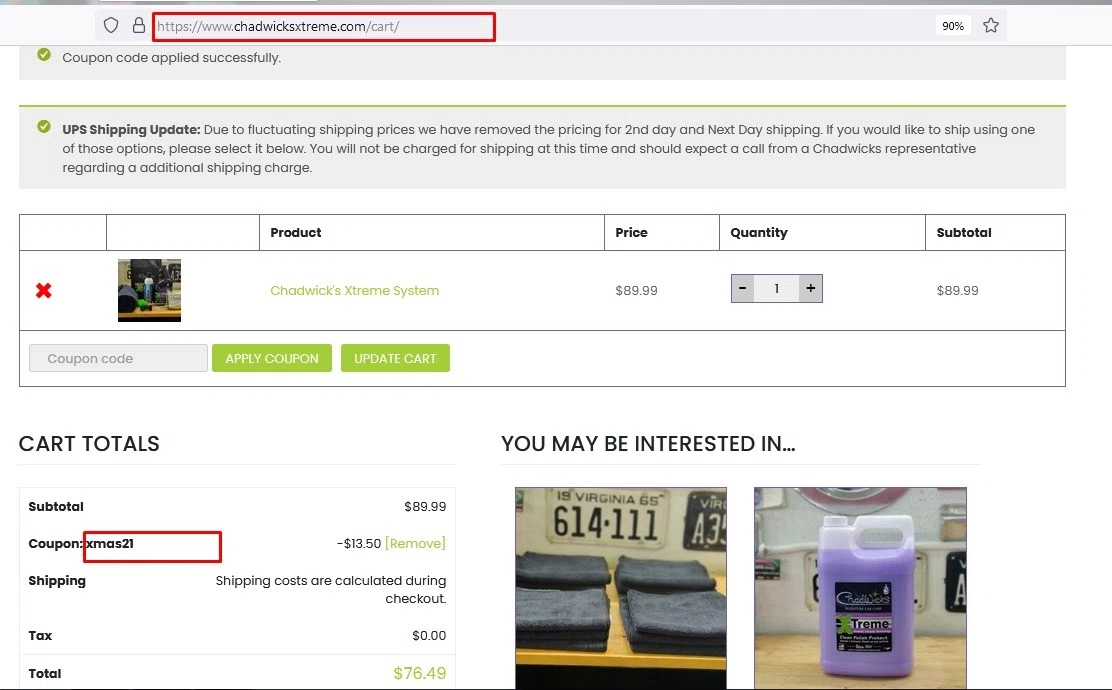The image size is (1112, 690).
Task: Increase quantity with the plus button
Action: 811,288
